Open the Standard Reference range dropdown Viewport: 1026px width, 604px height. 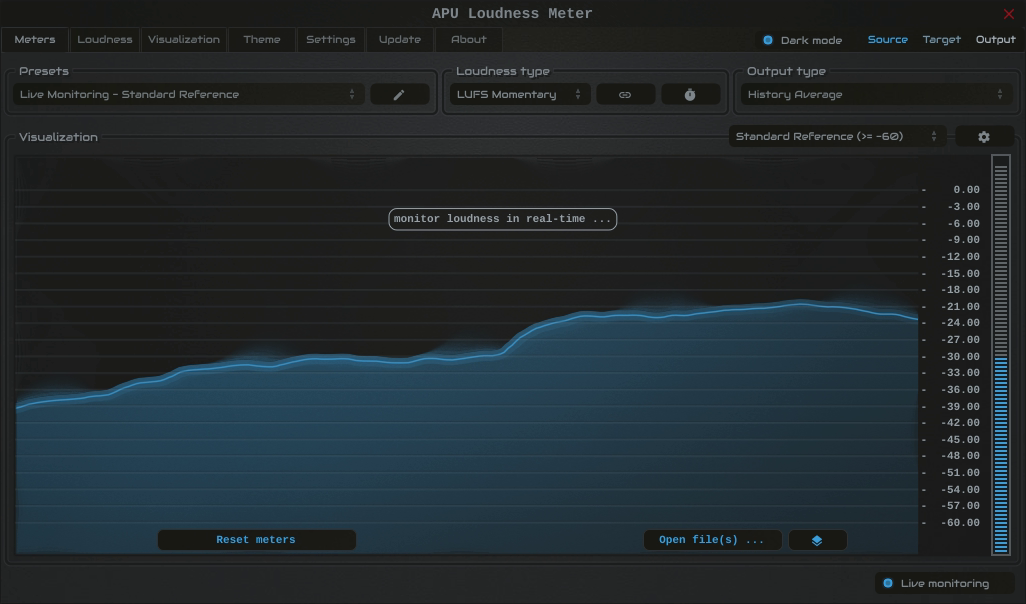[x=837, y=137]
